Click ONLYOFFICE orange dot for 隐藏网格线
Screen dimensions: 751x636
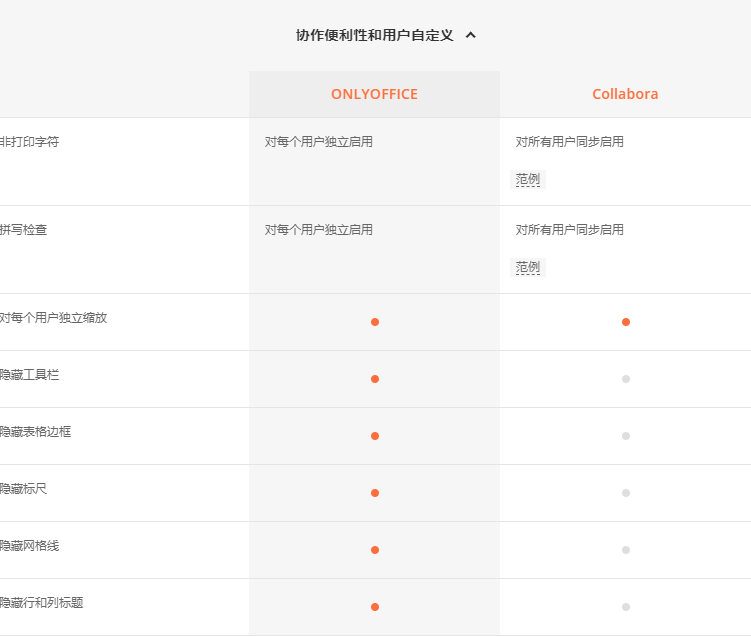click(375, 550)
